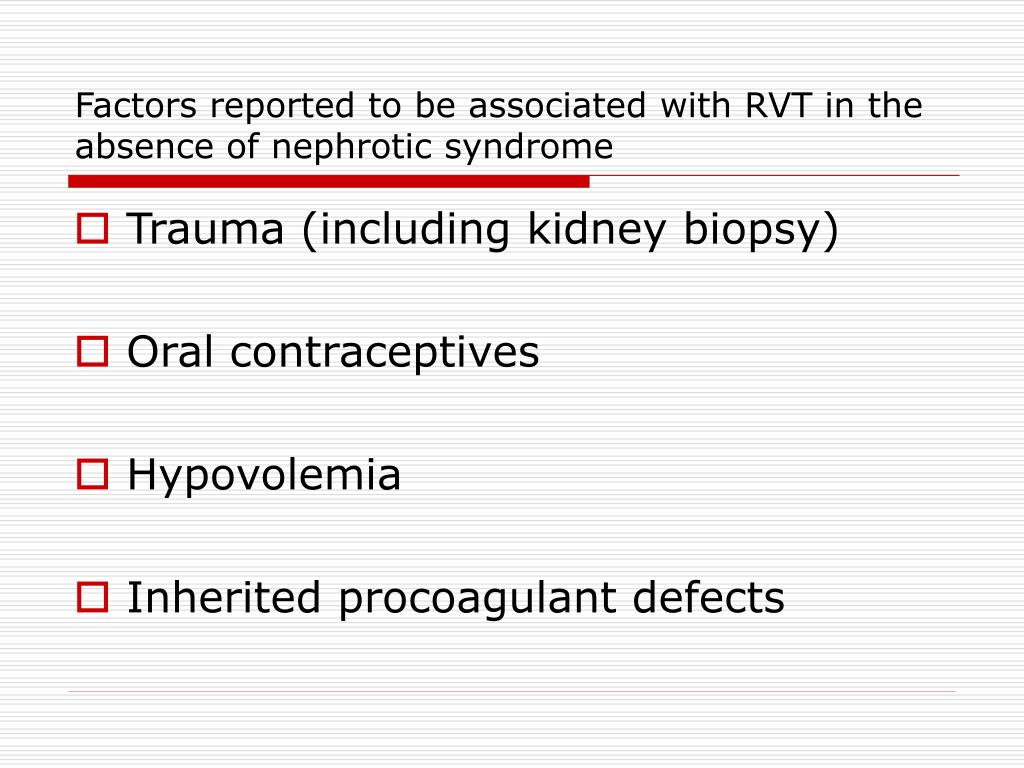Select the word 'defects' in the last bullet
Image resolution: width=1024 pixels, height=768 pixels.
(709, 597)
